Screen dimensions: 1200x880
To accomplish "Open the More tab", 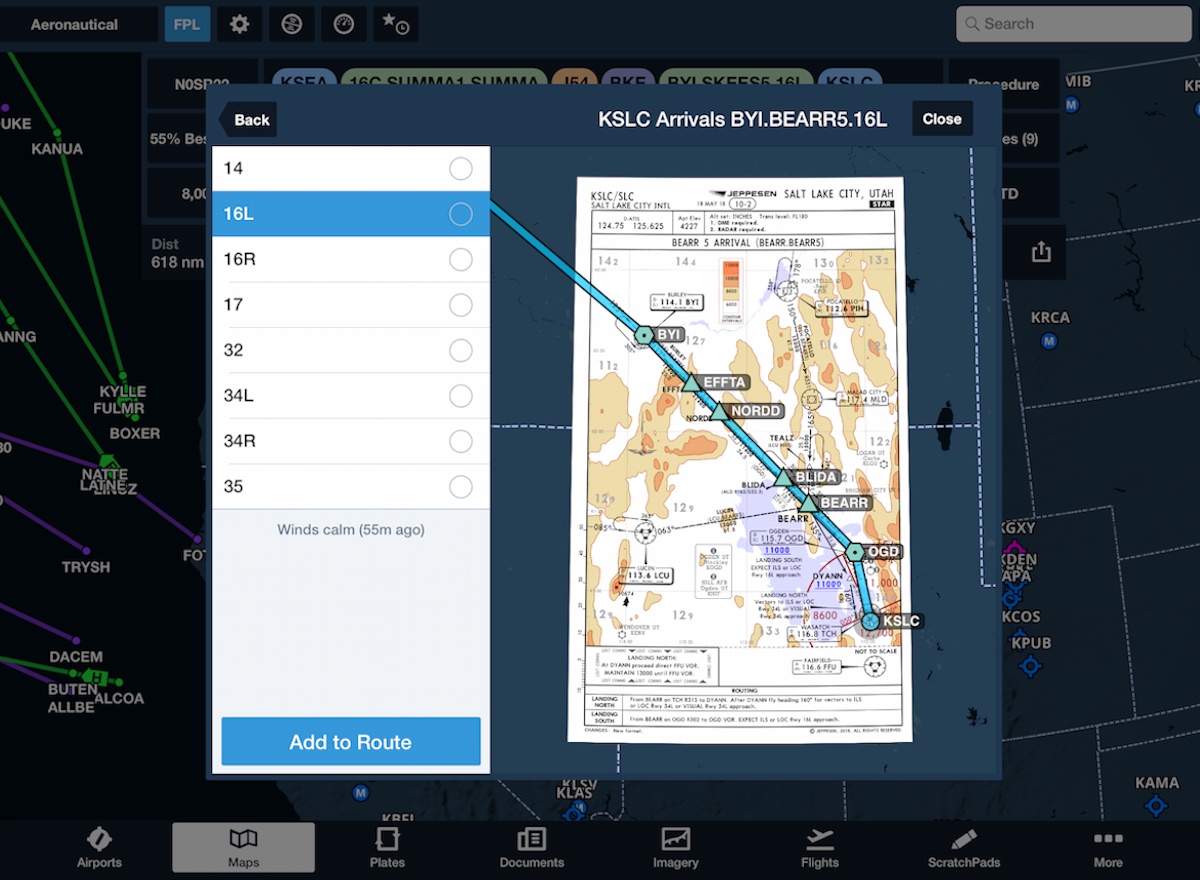I will pyautogui.click(x=1108, y=848).
